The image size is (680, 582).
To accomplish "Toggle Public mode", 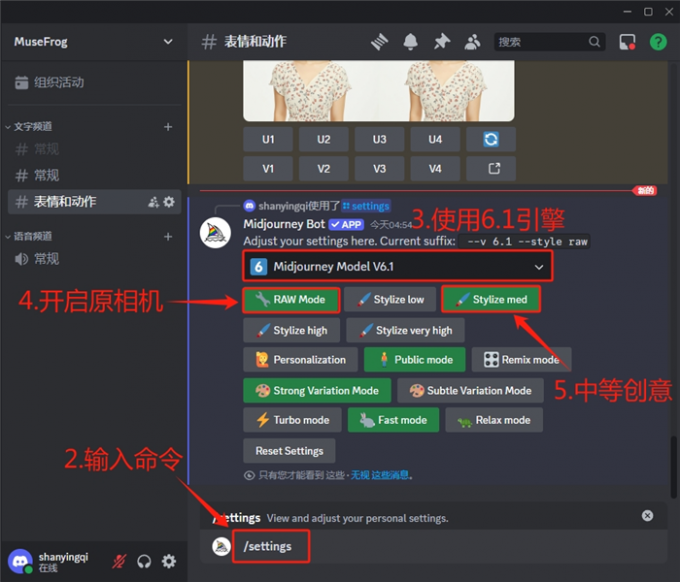I will click(x=415, y=360).
